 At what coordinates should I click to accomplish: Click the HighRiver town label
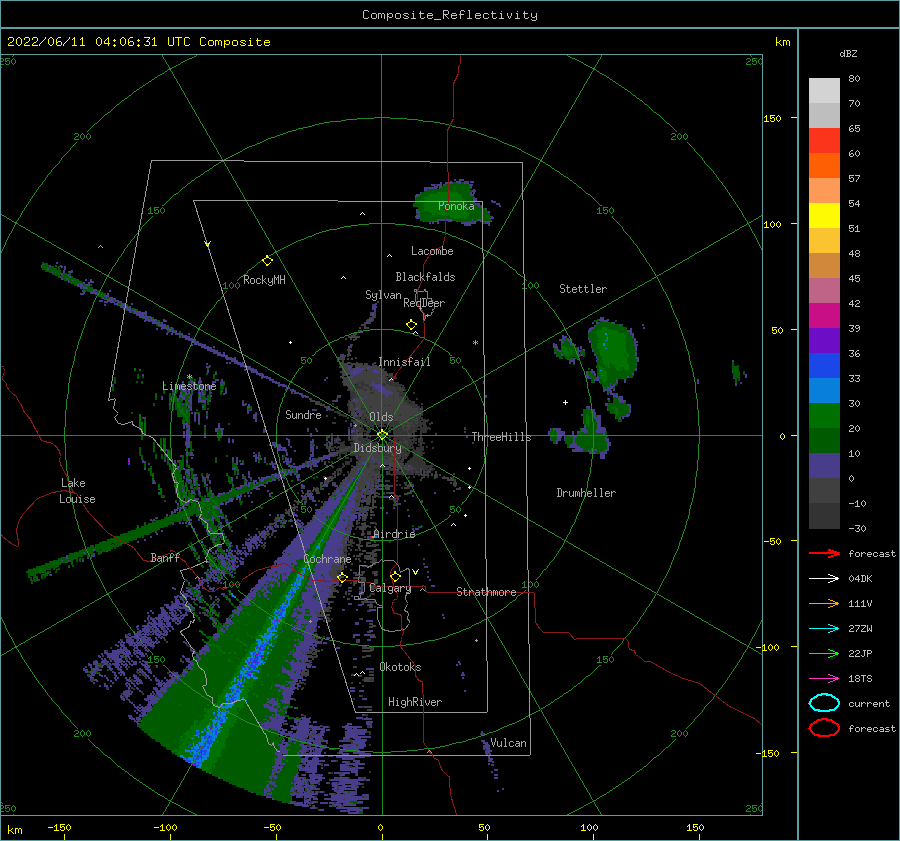(415, 702)
